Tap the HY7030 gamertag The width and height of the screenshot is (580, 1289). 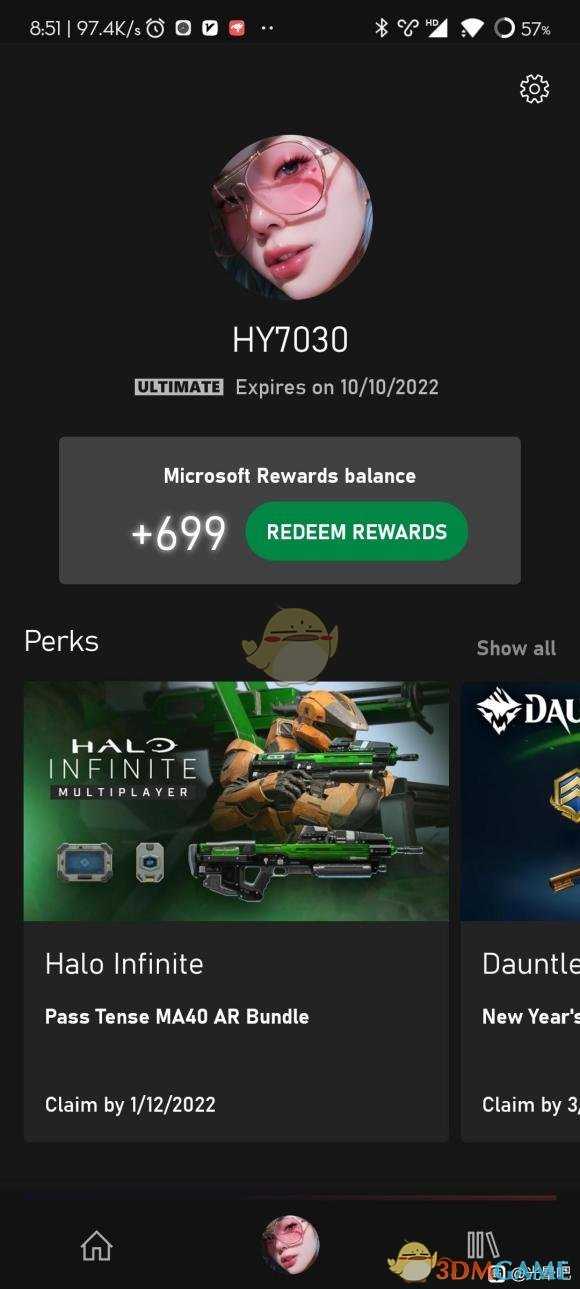(x=290, y=340)
